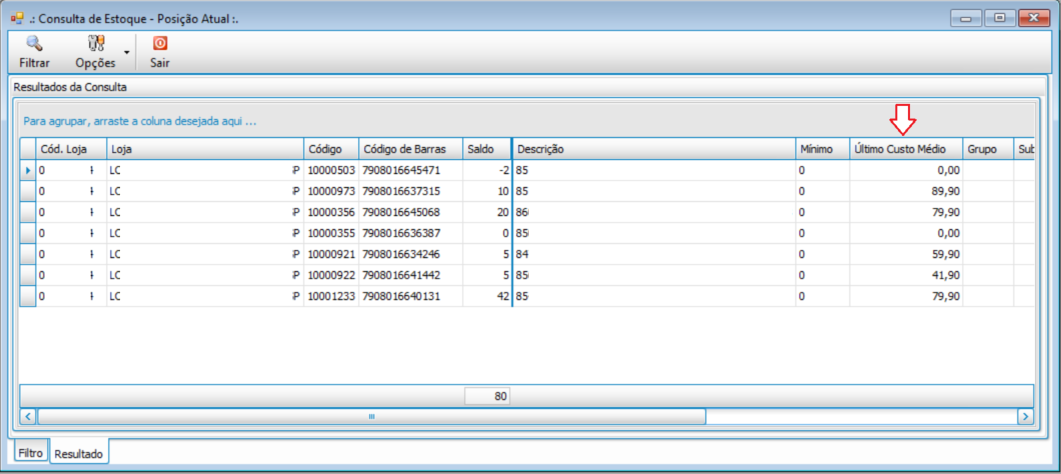Sort by Saldo column header

point(487,149)
